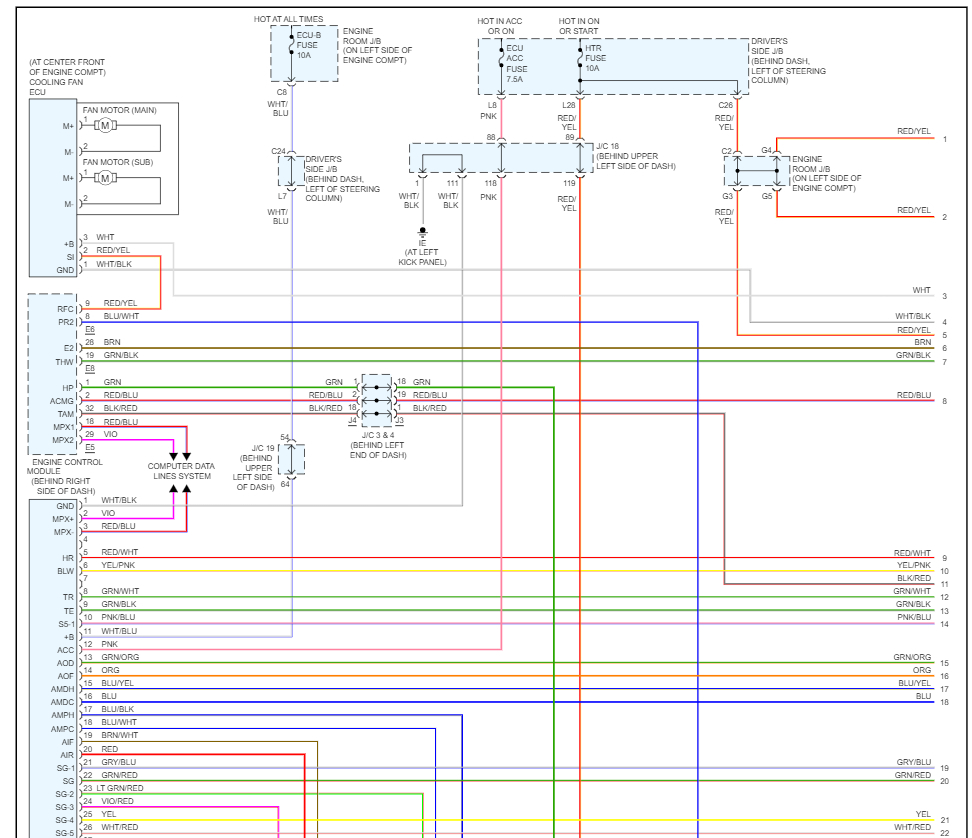Click the HOT IN ACC OR ON heading
The height and width of the screenshot is (838, 972).
[x=500, y=26]
